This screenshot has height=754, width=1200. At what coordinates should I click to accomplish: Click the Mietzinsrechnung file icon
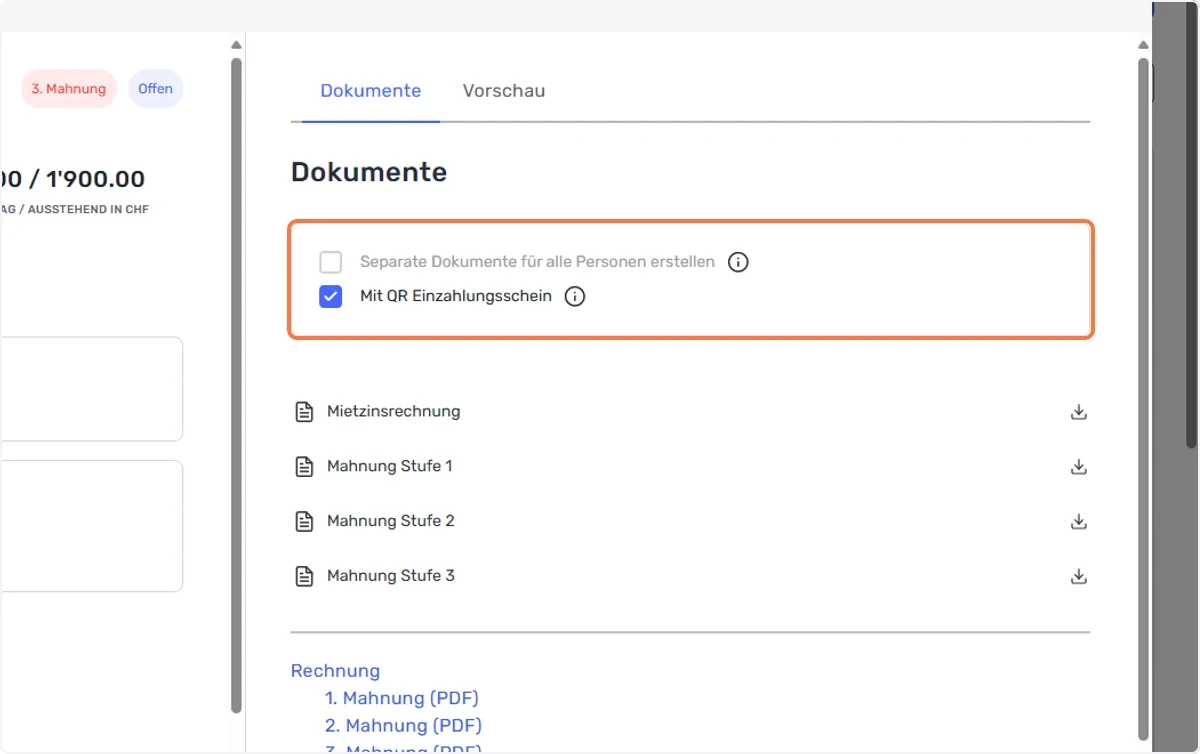click(x=304, y=412)
